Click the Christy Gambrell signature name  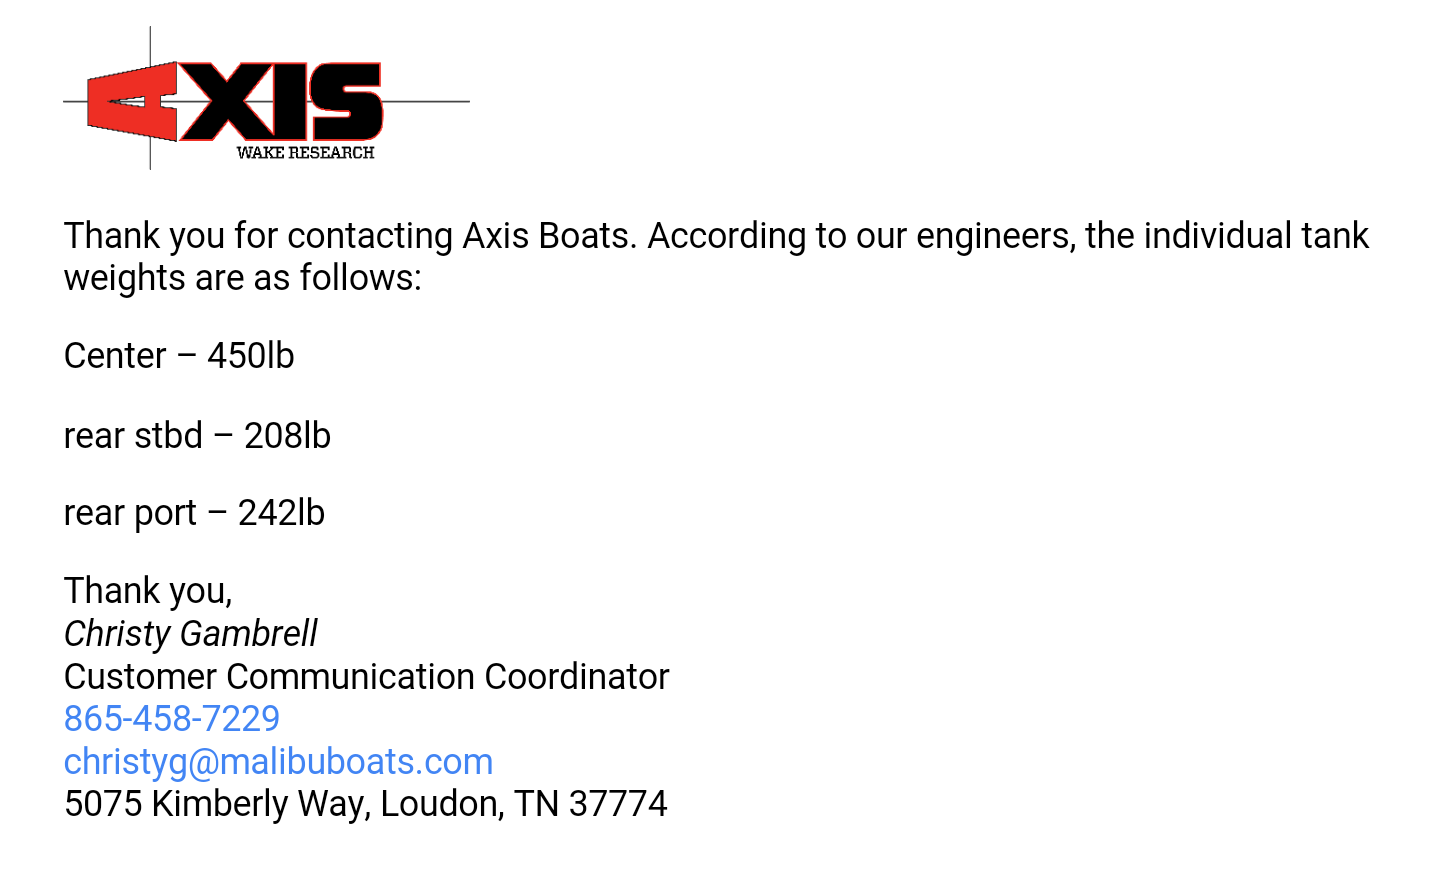(190, 634)
